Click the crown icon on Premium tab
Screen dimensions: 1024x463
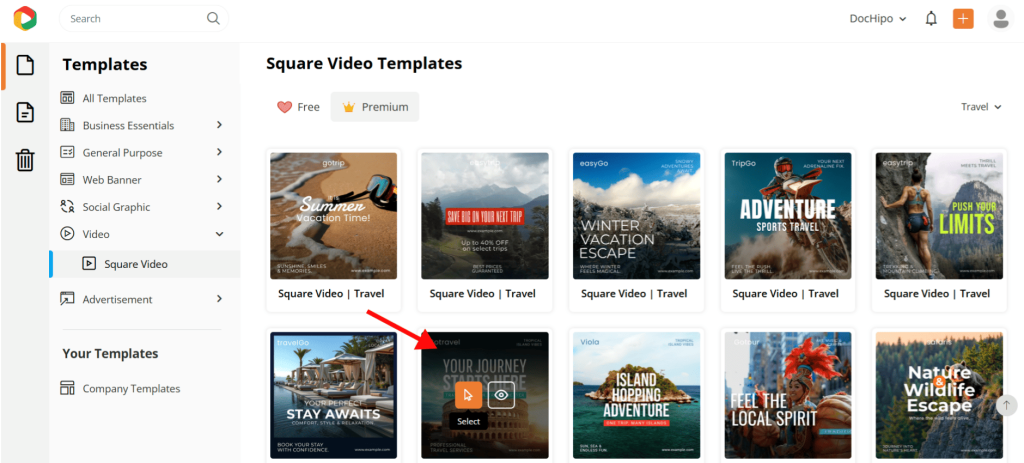[x=349, y=107]
